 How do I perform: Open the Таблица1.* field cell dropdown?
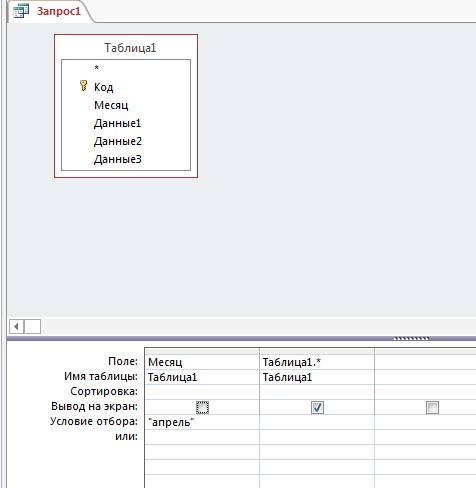317,362
